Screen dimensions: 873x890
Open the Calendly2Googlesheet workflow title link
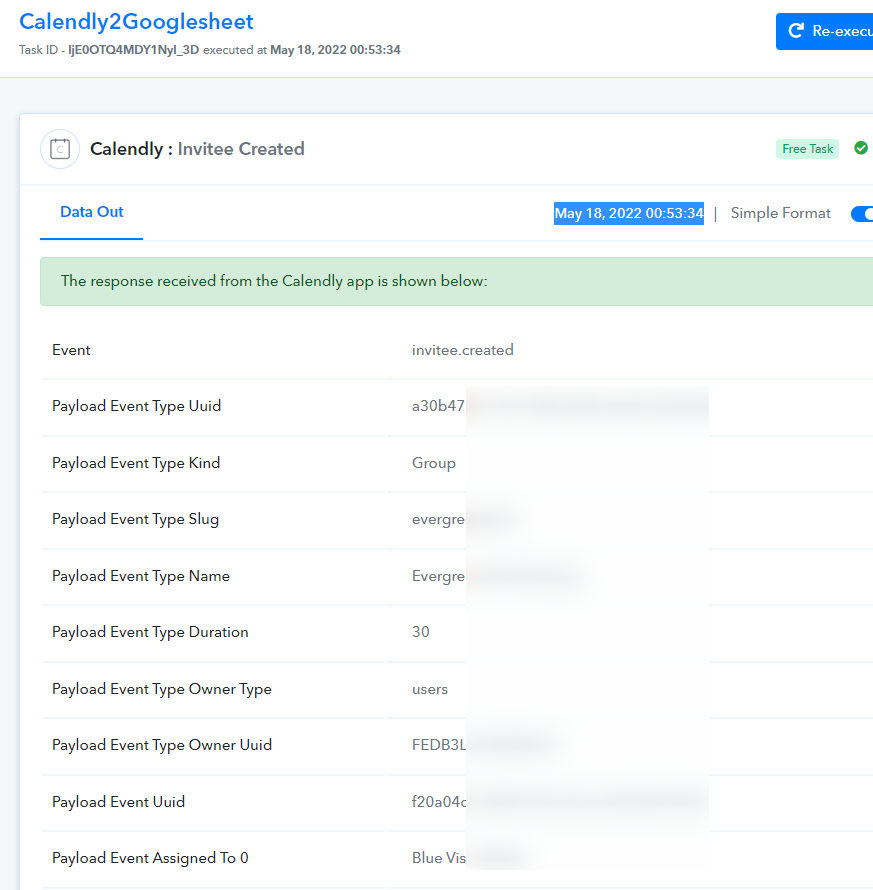click(136, 22)
